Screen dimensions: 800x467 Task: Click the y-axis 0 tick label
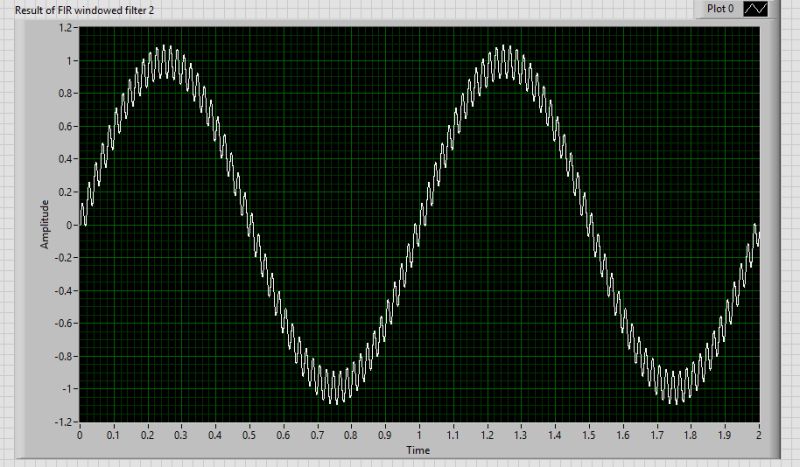click(69, 225)
